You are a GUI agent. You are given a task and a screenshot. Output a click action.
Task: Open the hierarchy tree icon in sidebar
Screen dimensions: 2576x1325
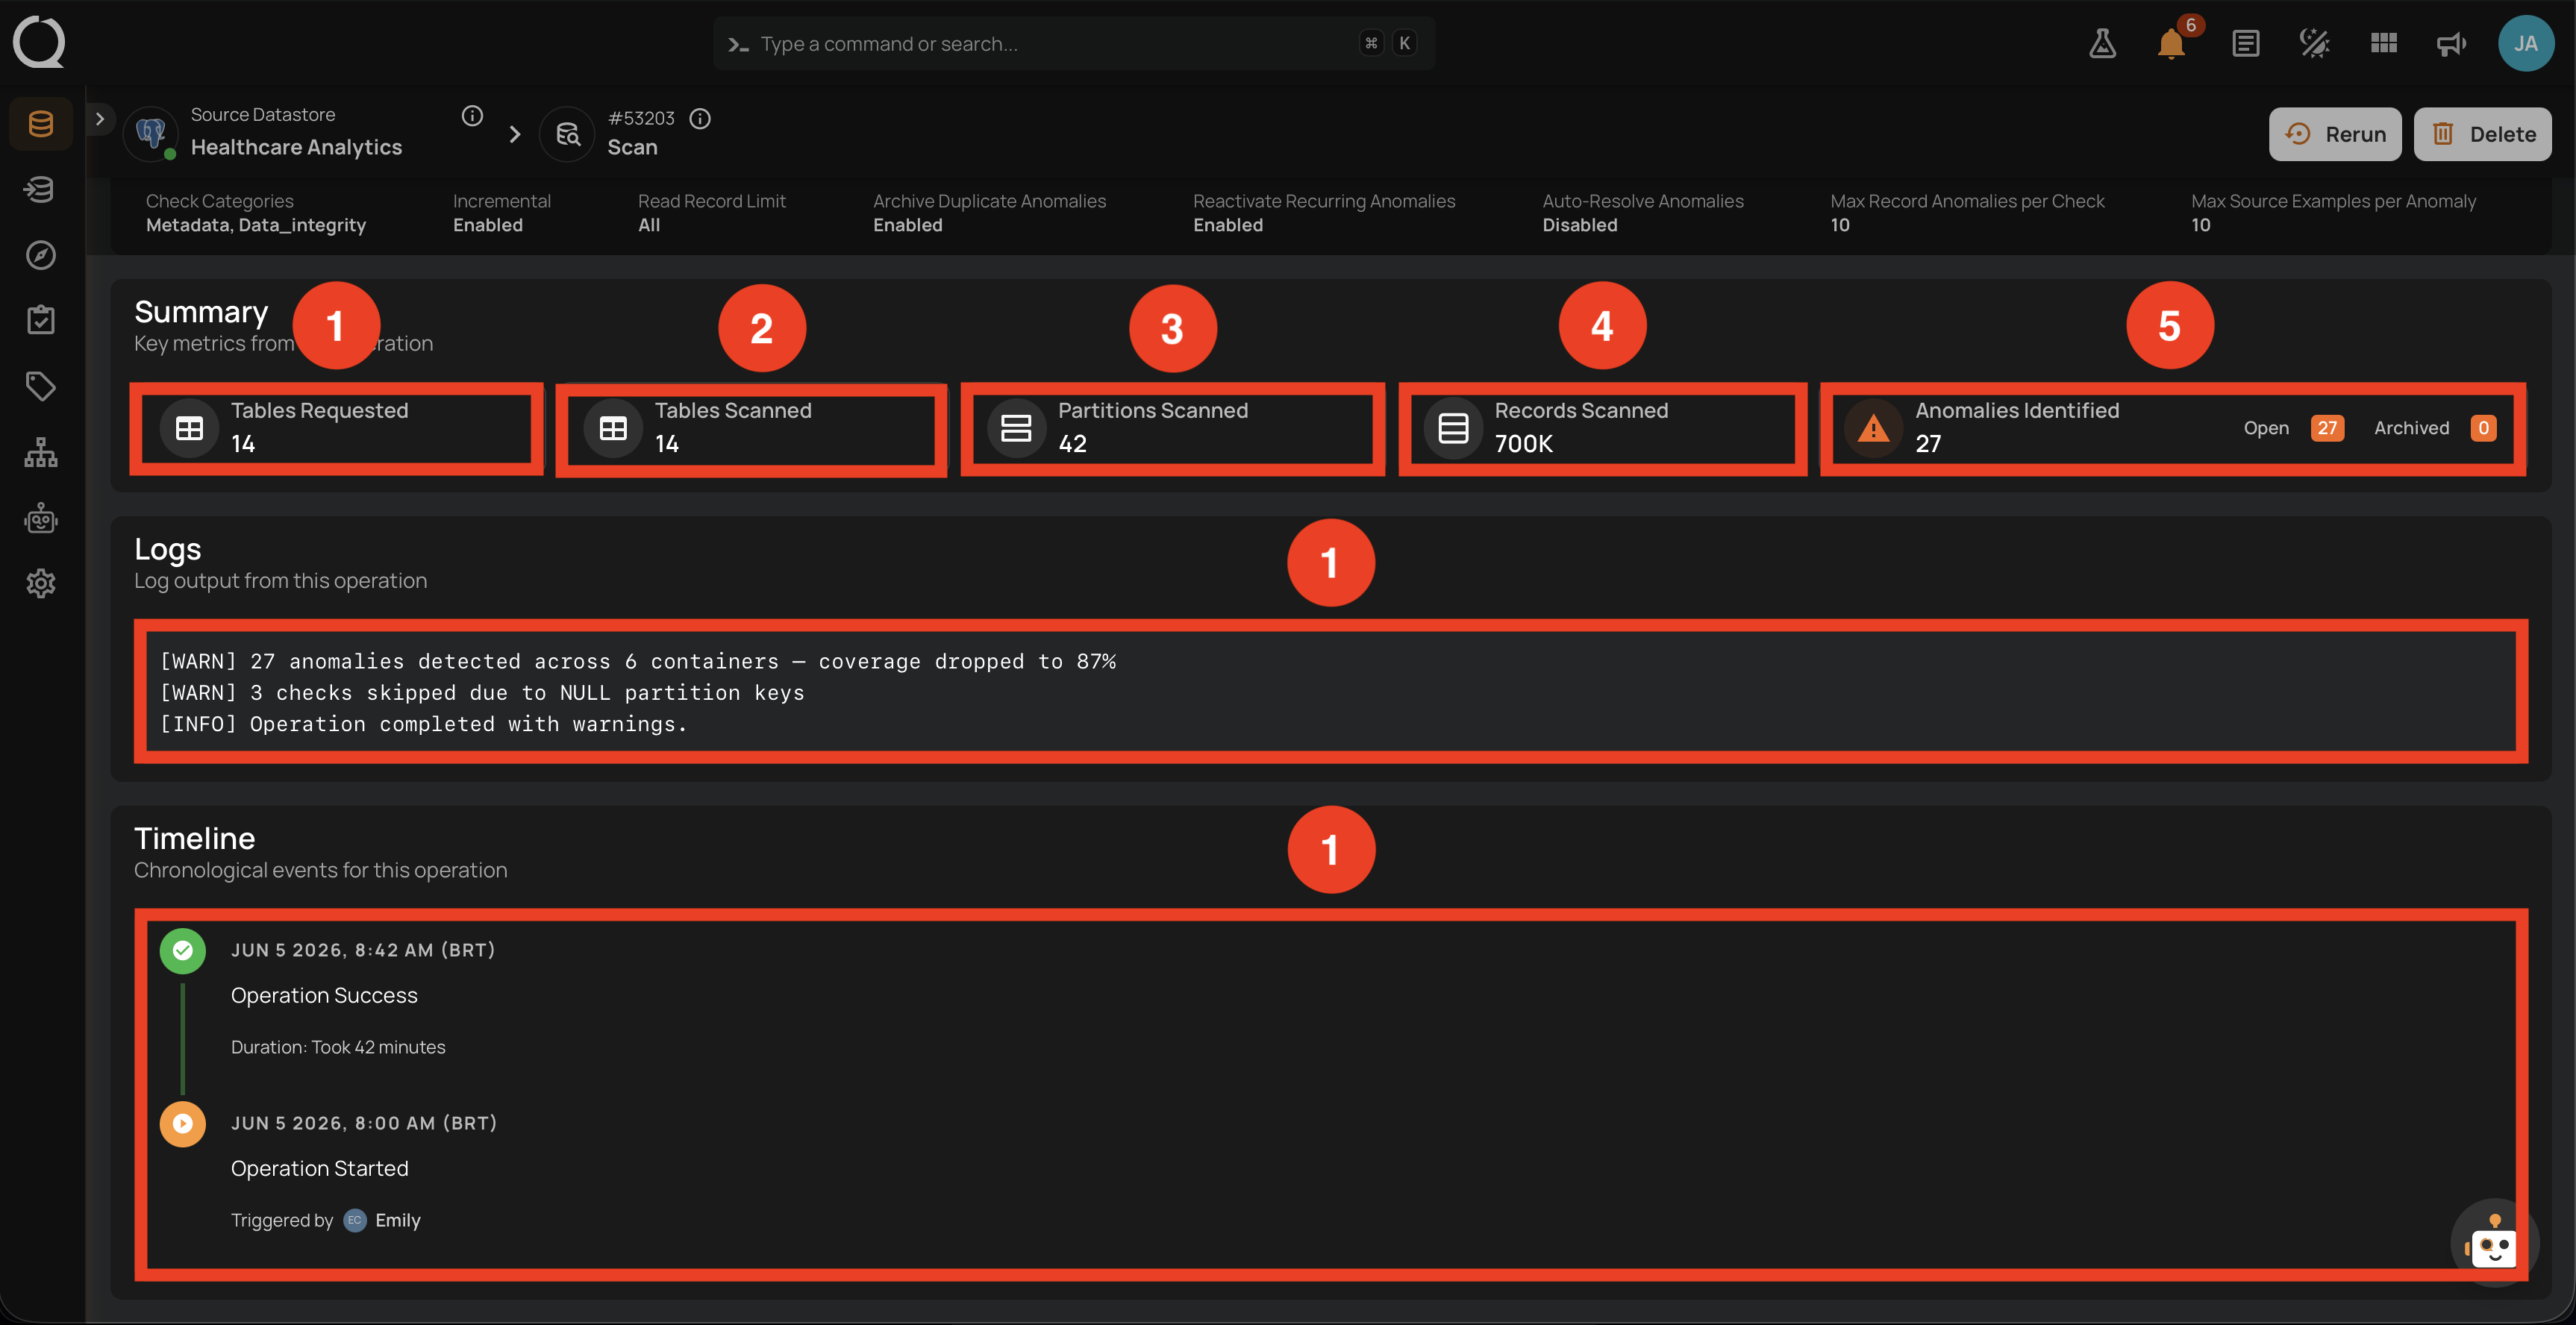(41, 452)
